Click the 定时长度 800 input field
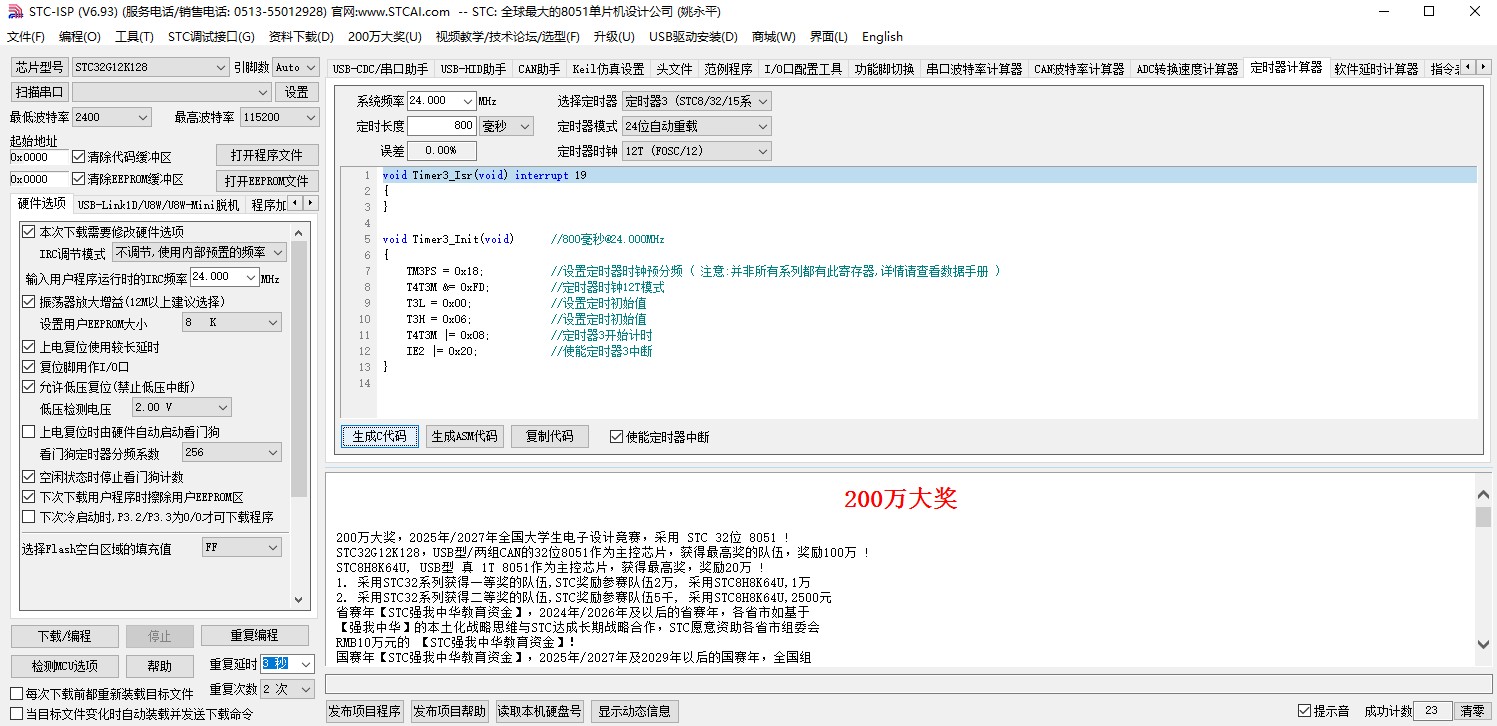The image size is (1497, 726). (441, 126)
